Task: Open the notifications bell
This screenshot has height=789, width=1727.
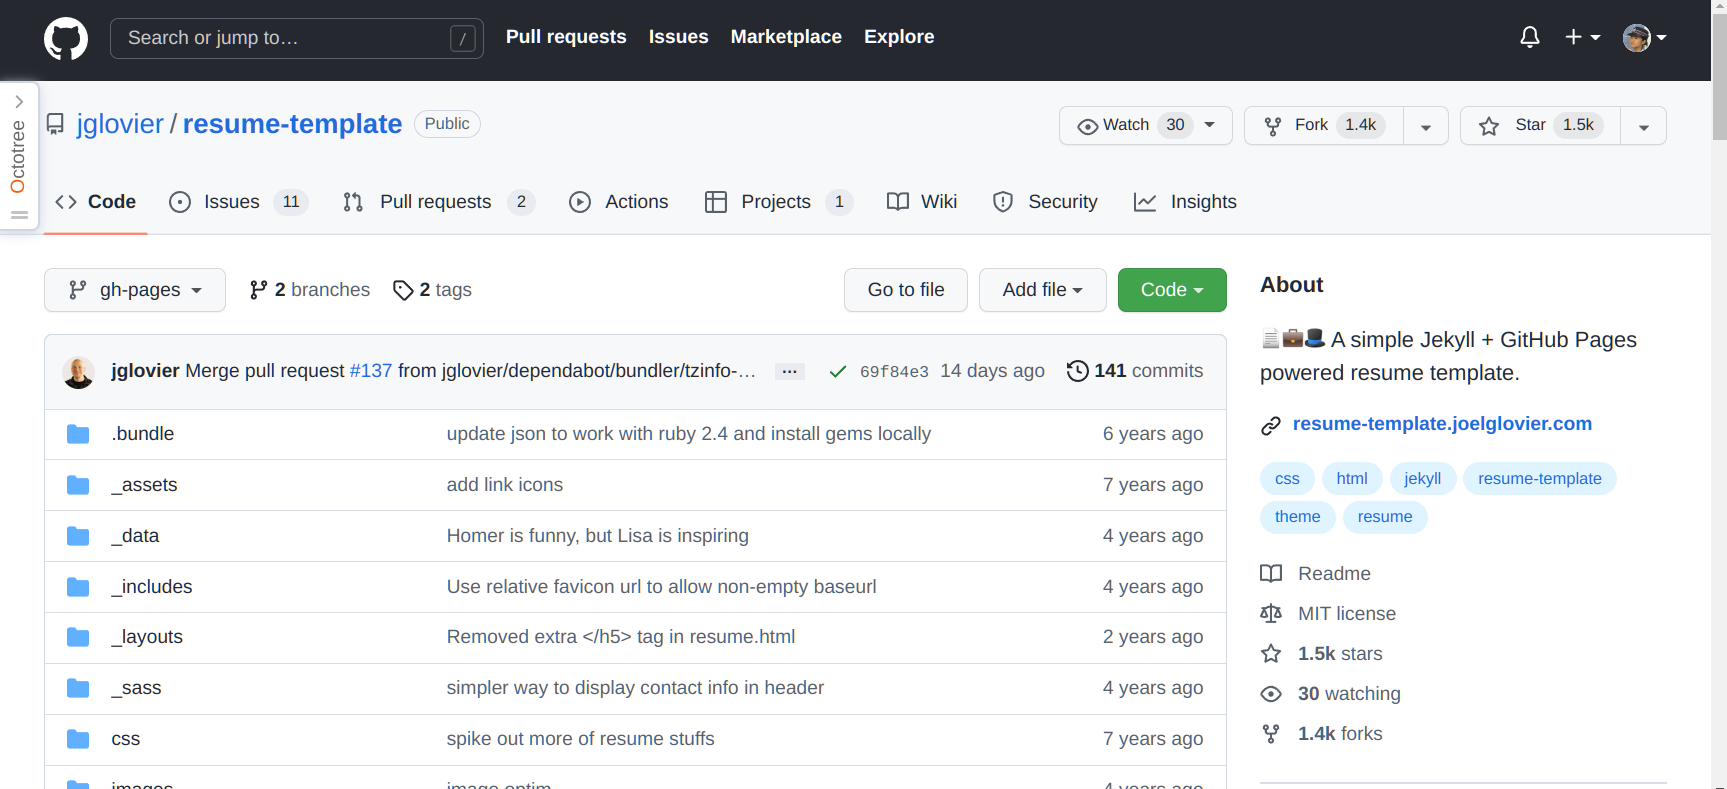Action: (1530, 37)
